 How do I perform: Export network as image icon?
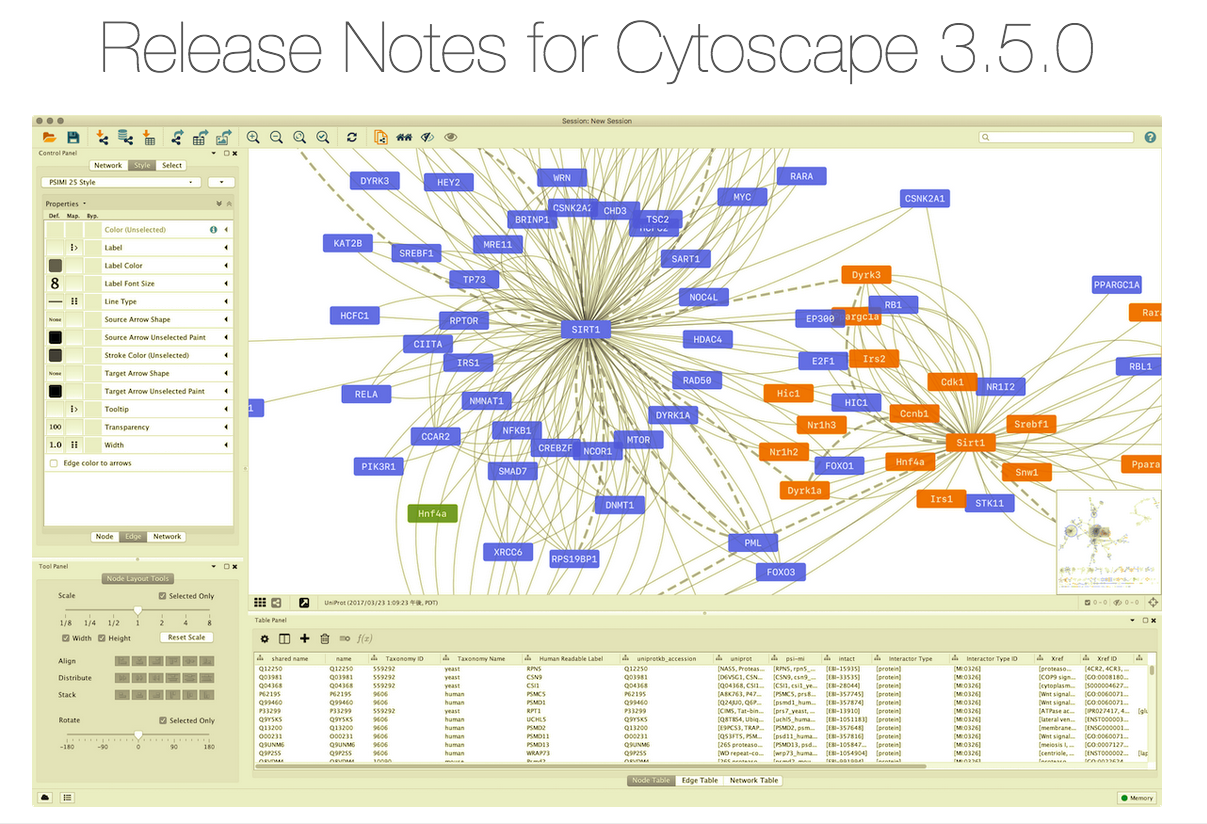(x=223, y=137)
